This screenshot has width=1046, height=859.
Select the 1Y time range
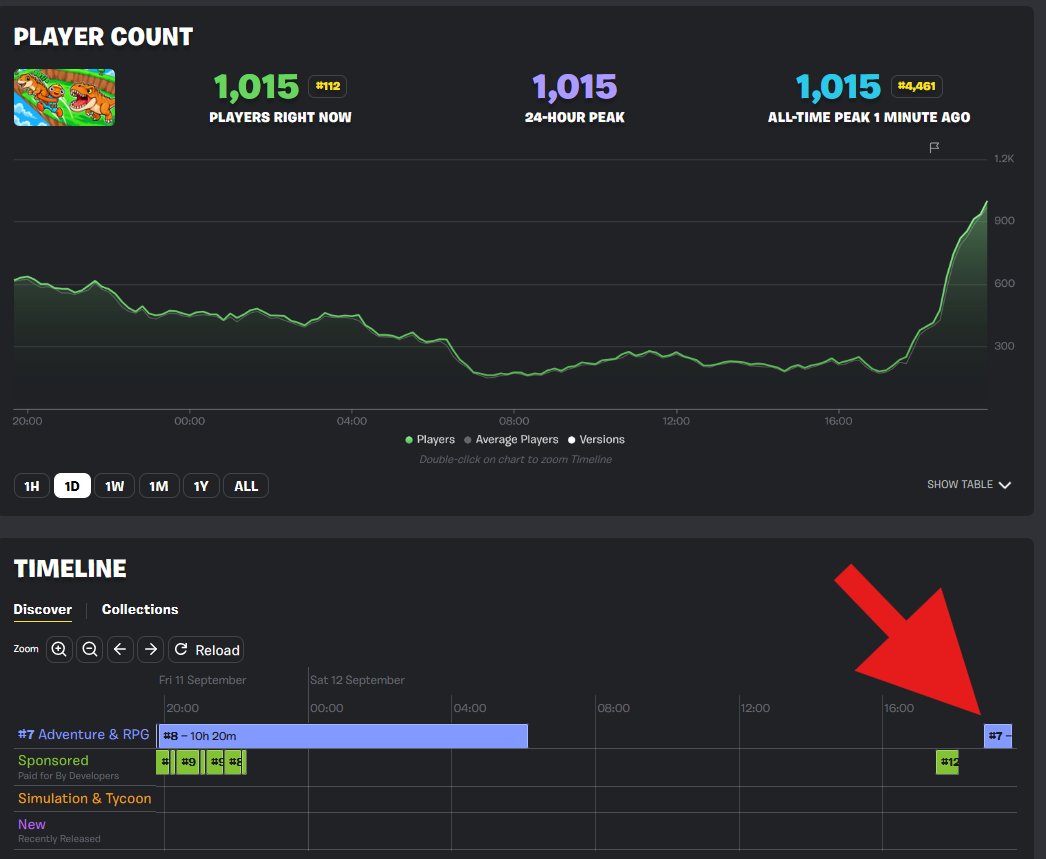tap(201, 486)
